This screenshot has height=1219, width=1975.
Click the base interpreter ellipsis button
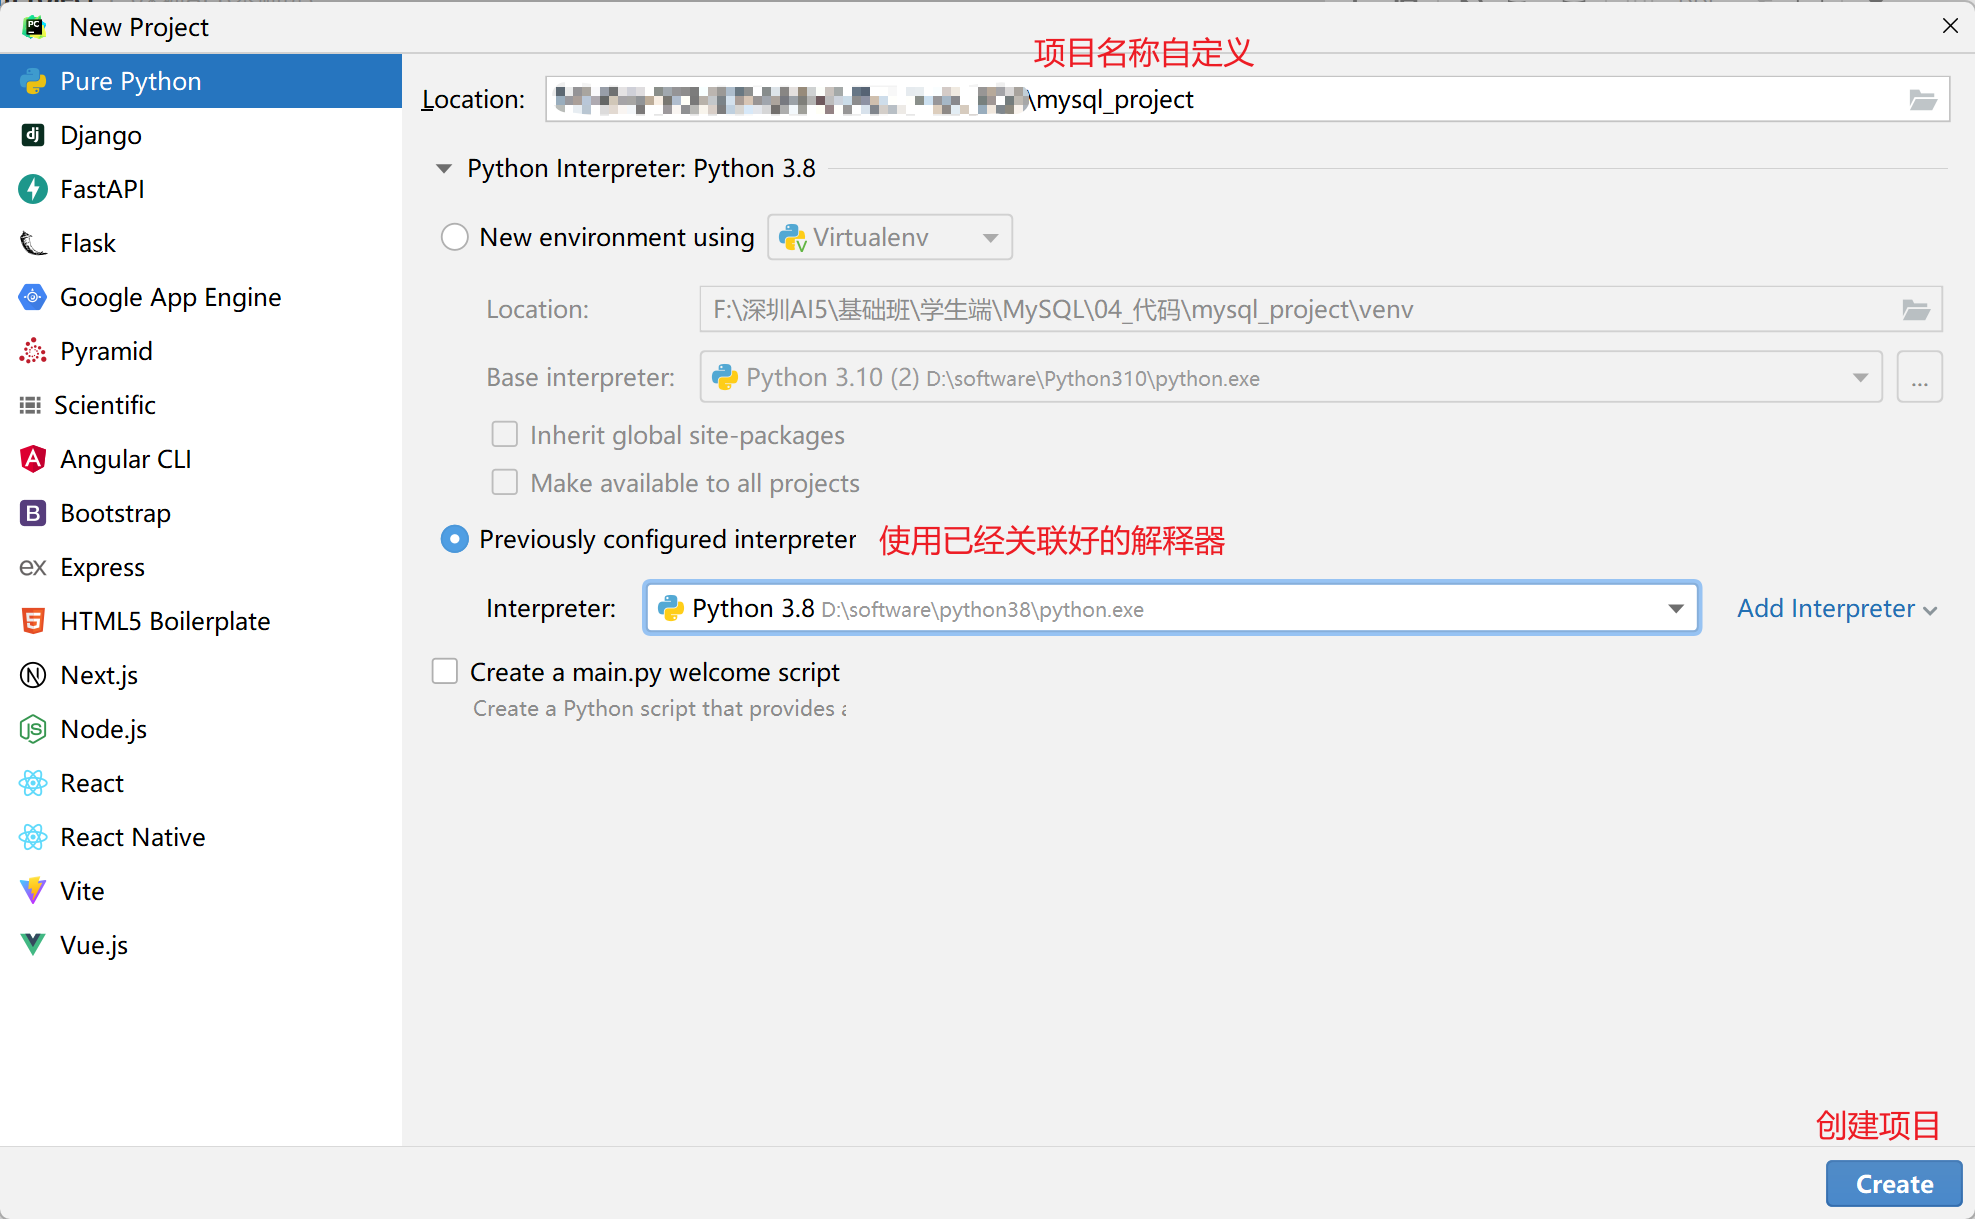[1920, 377]
